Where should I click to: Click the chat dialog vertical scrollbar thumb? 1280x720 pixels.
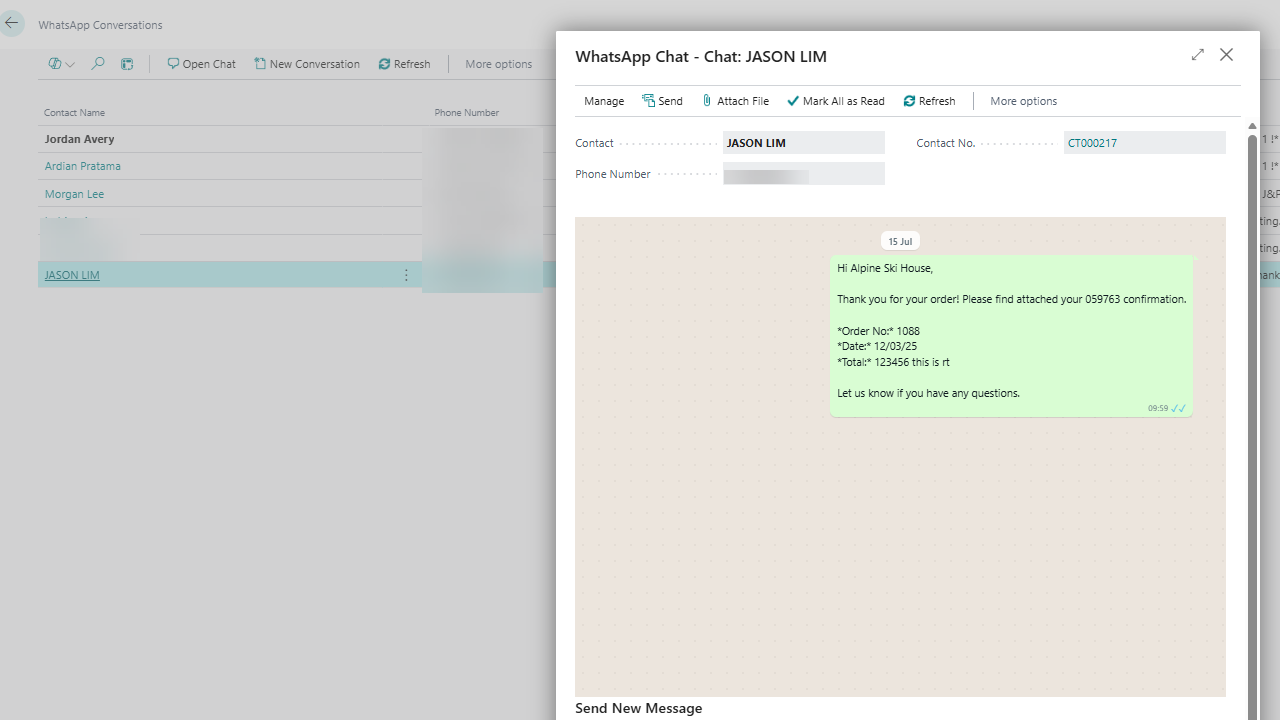click(x=1252, y=425)
